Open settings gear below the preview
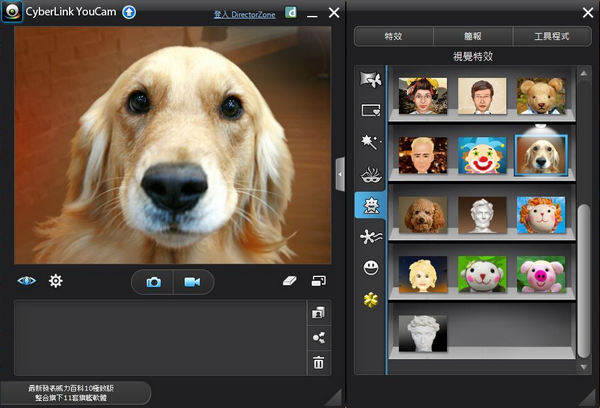This screenshot has width=600, height=408. tap(55, 281)
